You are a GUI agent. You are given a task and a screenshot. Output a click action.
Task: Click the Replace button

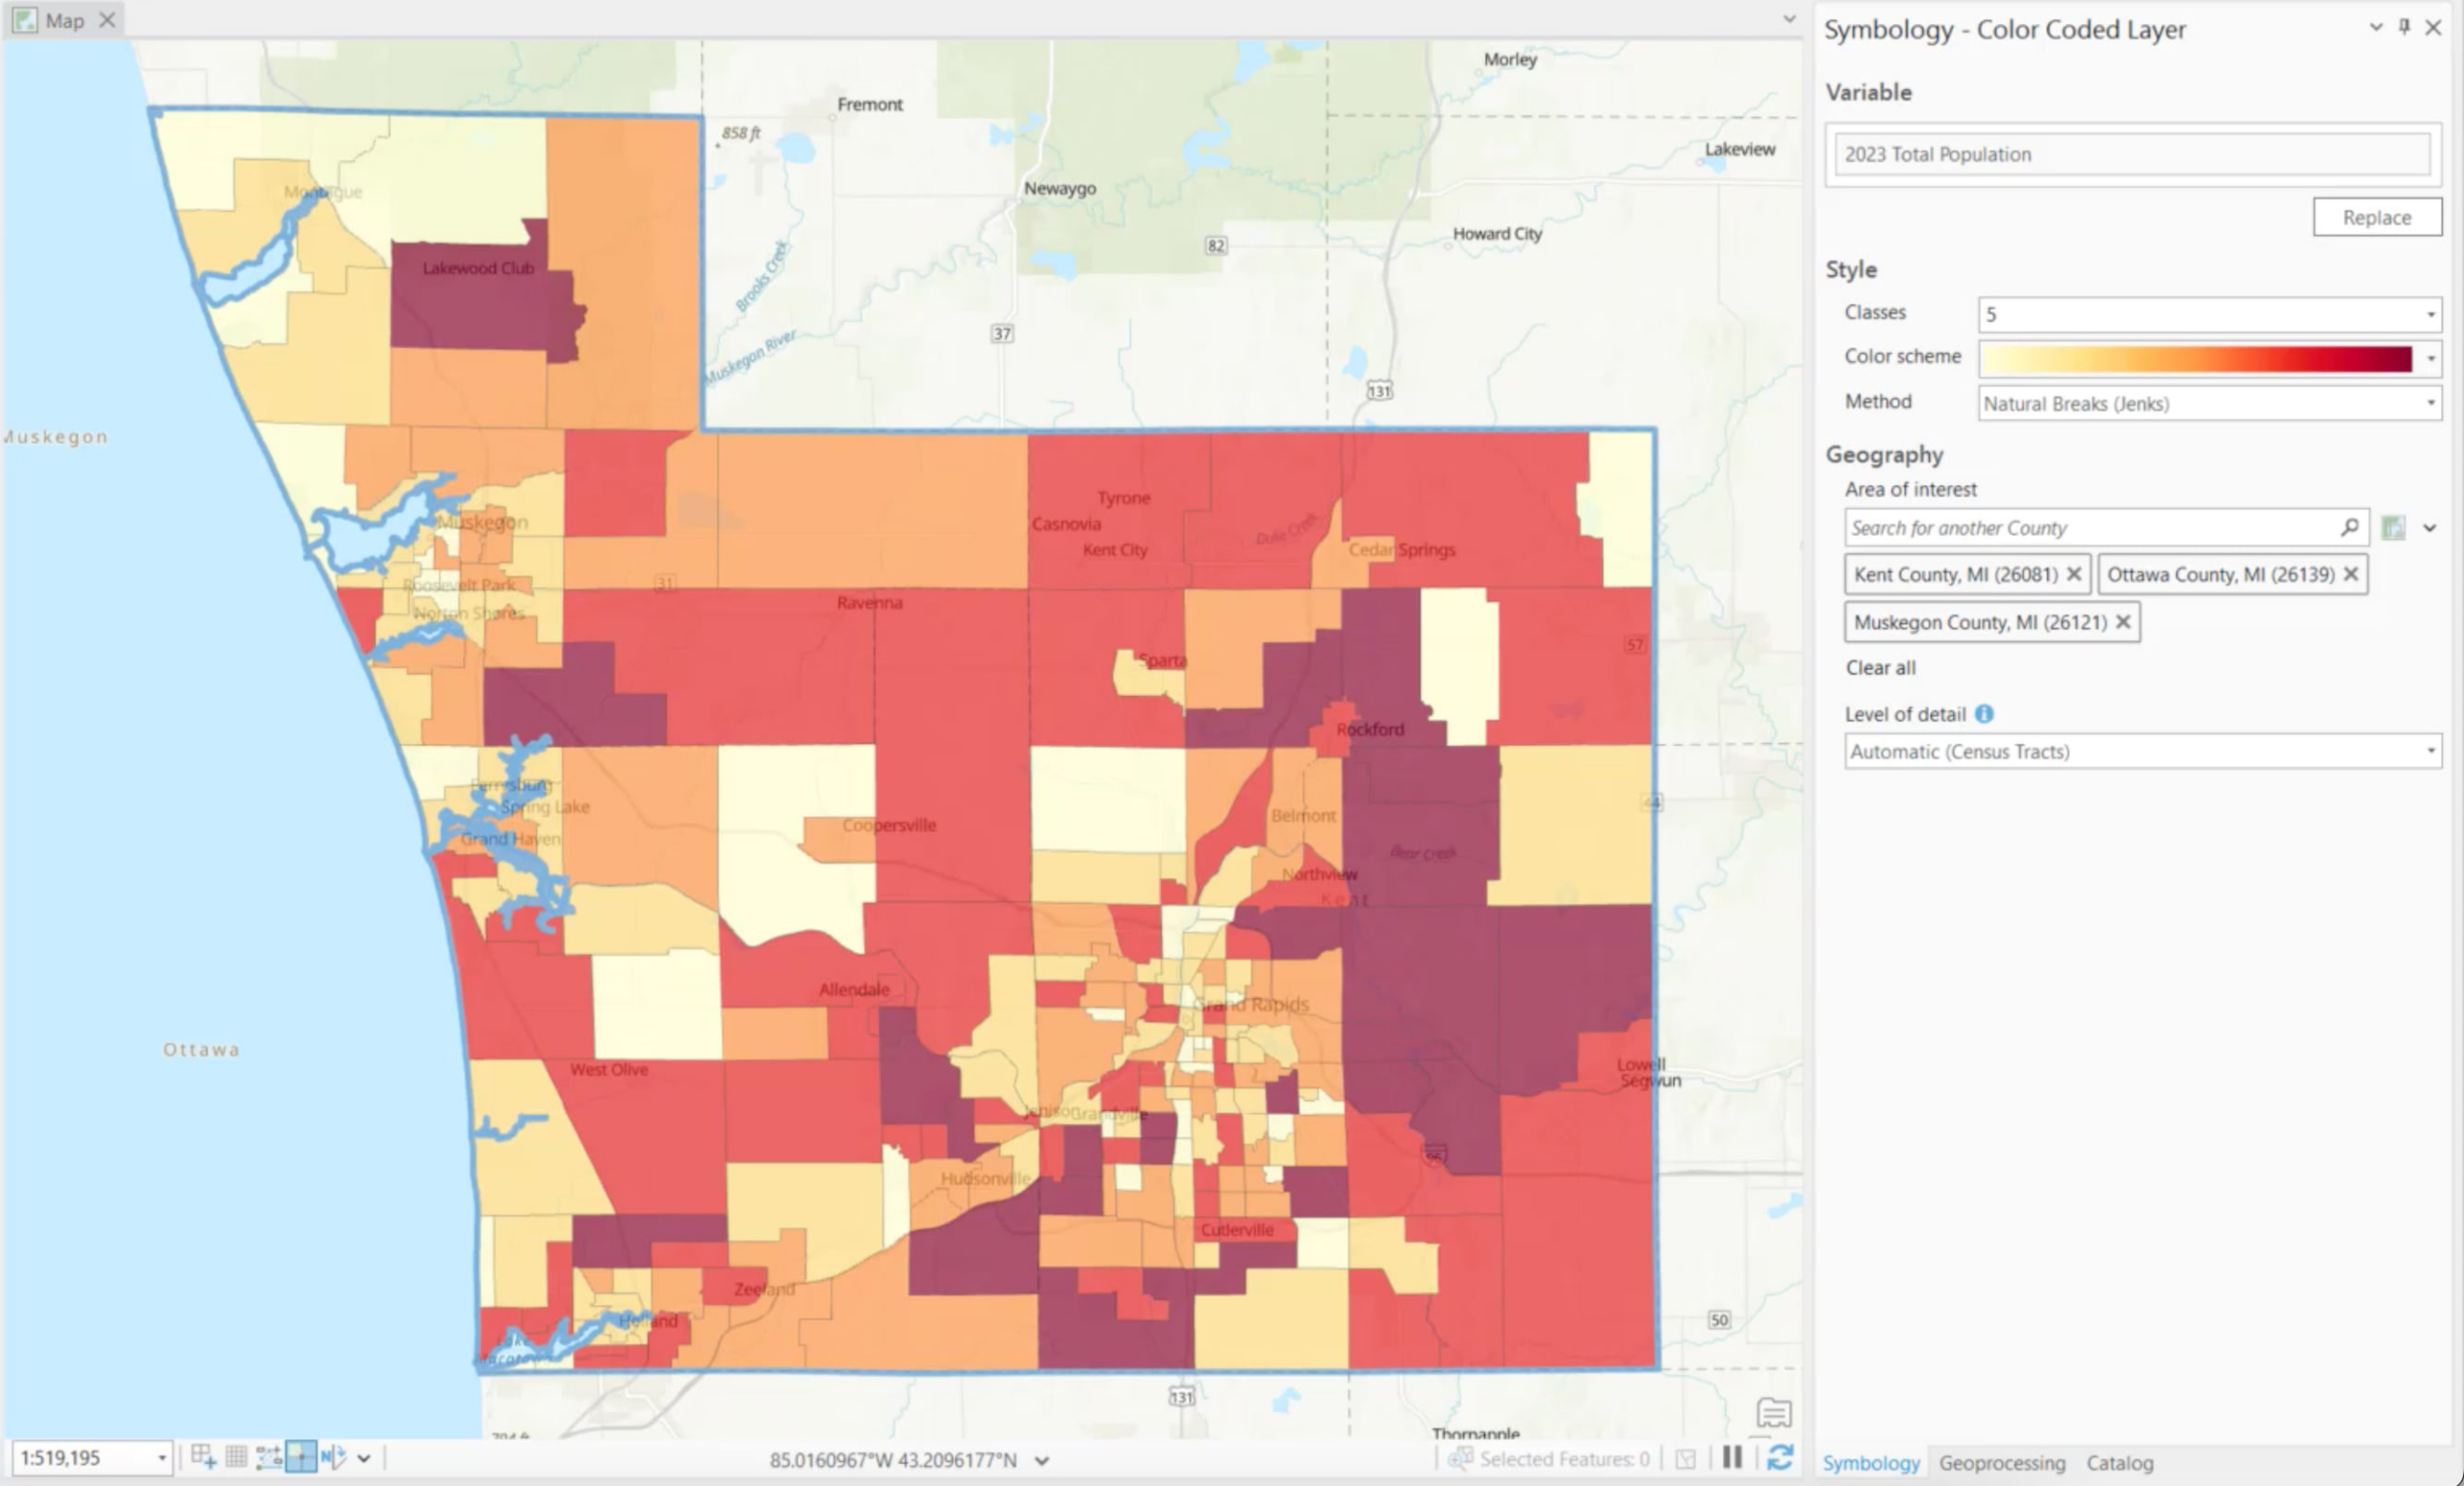pyautogui.click(x=2376, y=217)
